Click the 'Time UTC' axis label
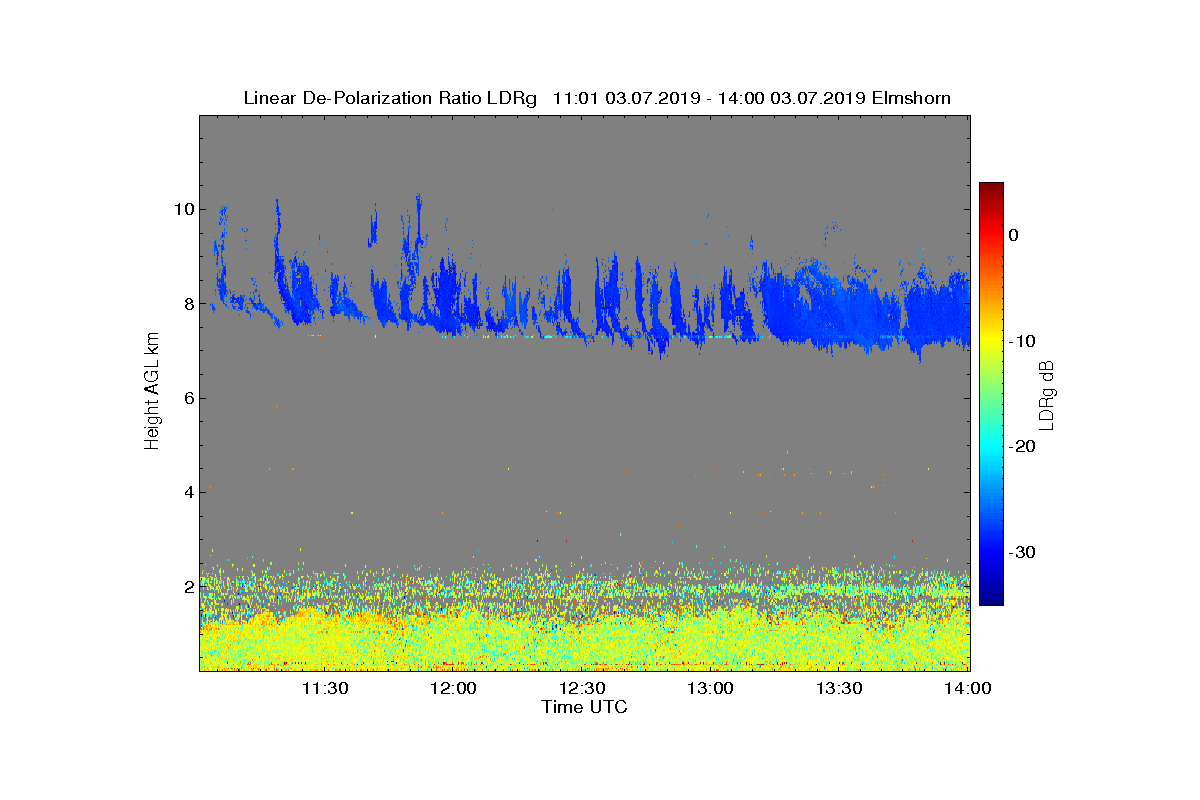Screen dimensions: 1200x800 pyautogui.click(x=585, y=707)
